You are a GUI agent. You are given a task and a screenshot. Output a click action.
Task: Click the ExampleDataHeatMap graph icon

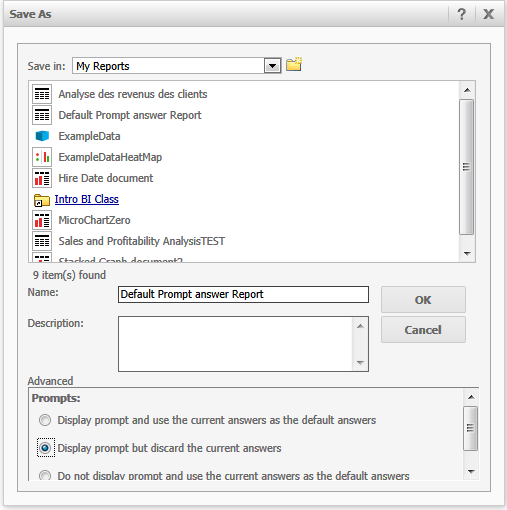click(42, 157)
